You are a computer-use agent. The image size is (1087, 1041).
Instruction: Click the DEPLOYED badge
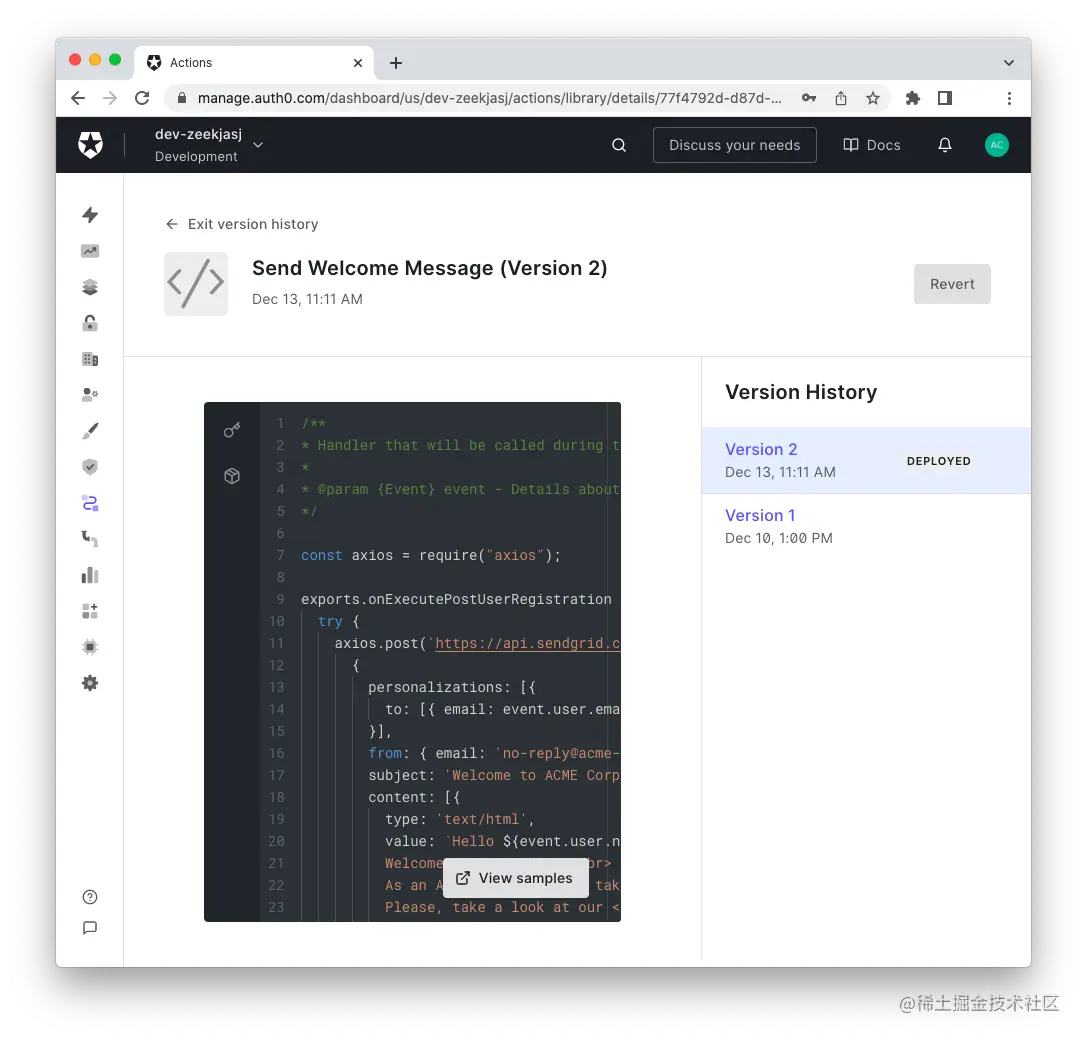tap(939, 461)
